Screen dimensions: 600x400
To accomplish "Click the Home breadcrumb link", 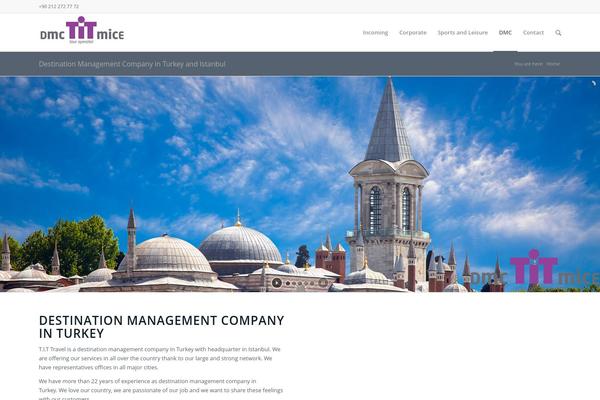I will (553, 64).
